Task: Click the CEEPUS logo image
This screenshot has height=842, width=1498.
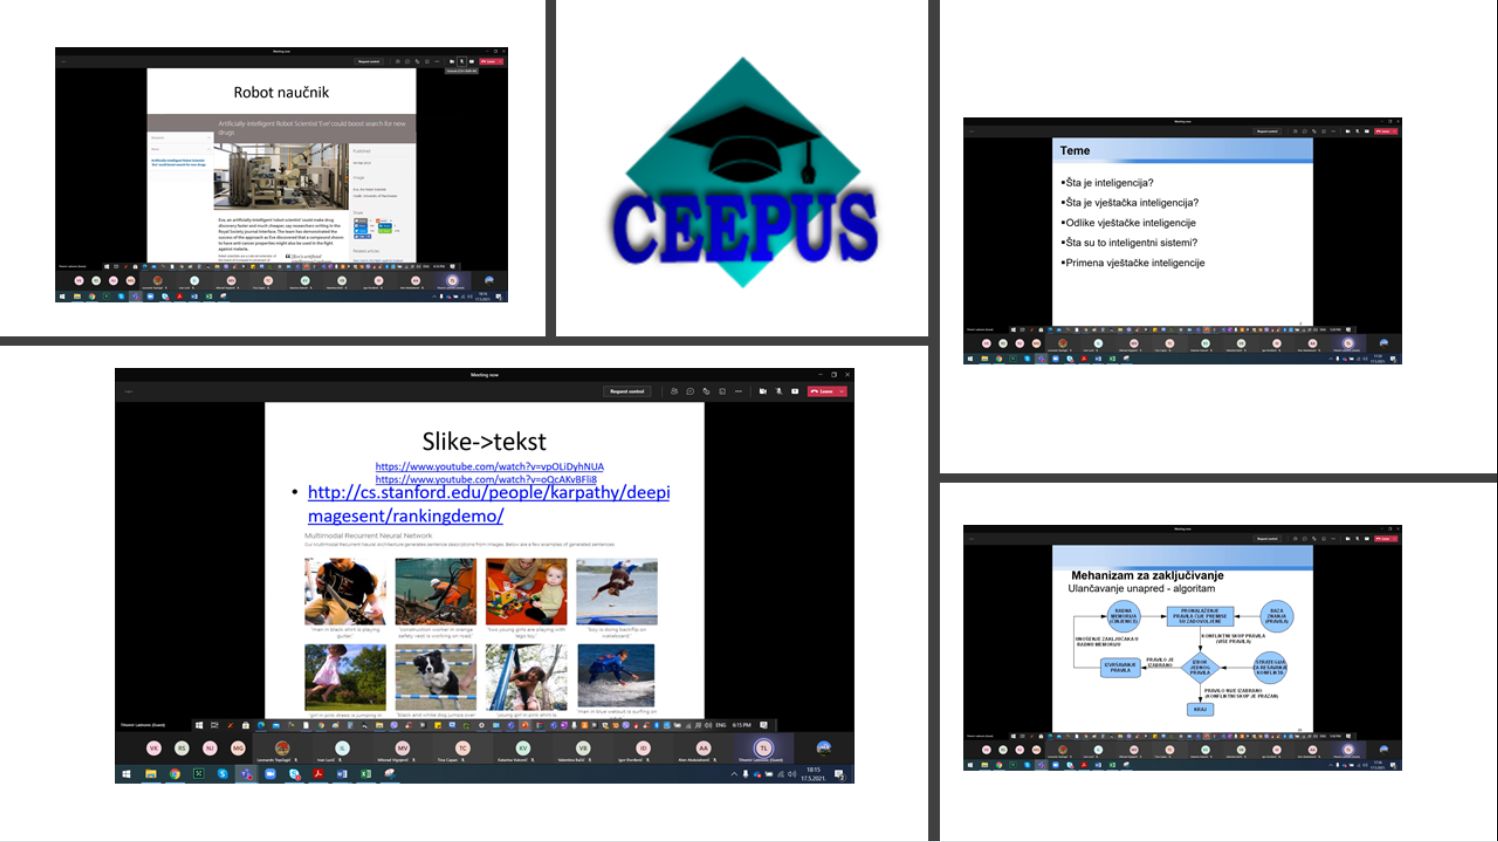Action: pos(743,178)
